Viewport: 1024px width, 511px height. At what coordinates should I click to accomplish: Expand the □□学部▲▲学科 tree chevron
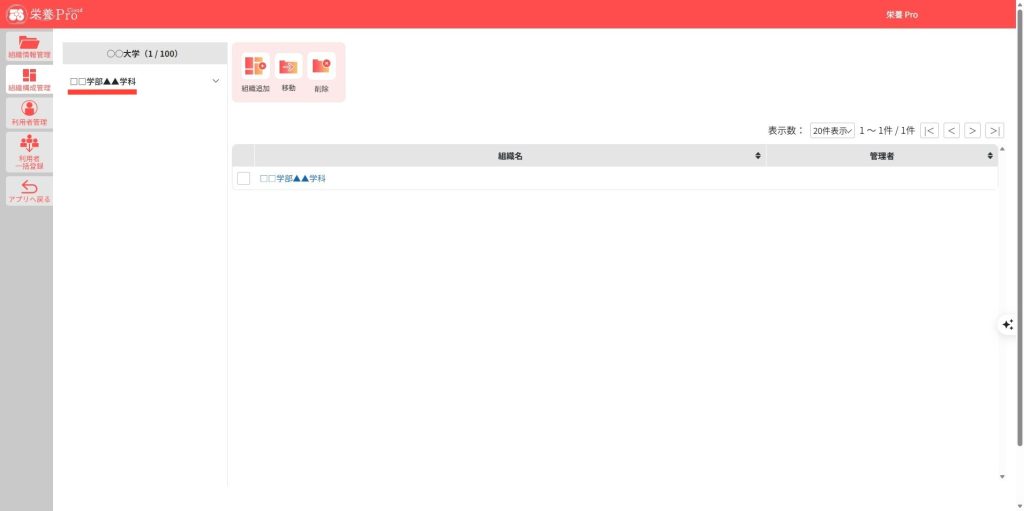(x=215, y=81)
